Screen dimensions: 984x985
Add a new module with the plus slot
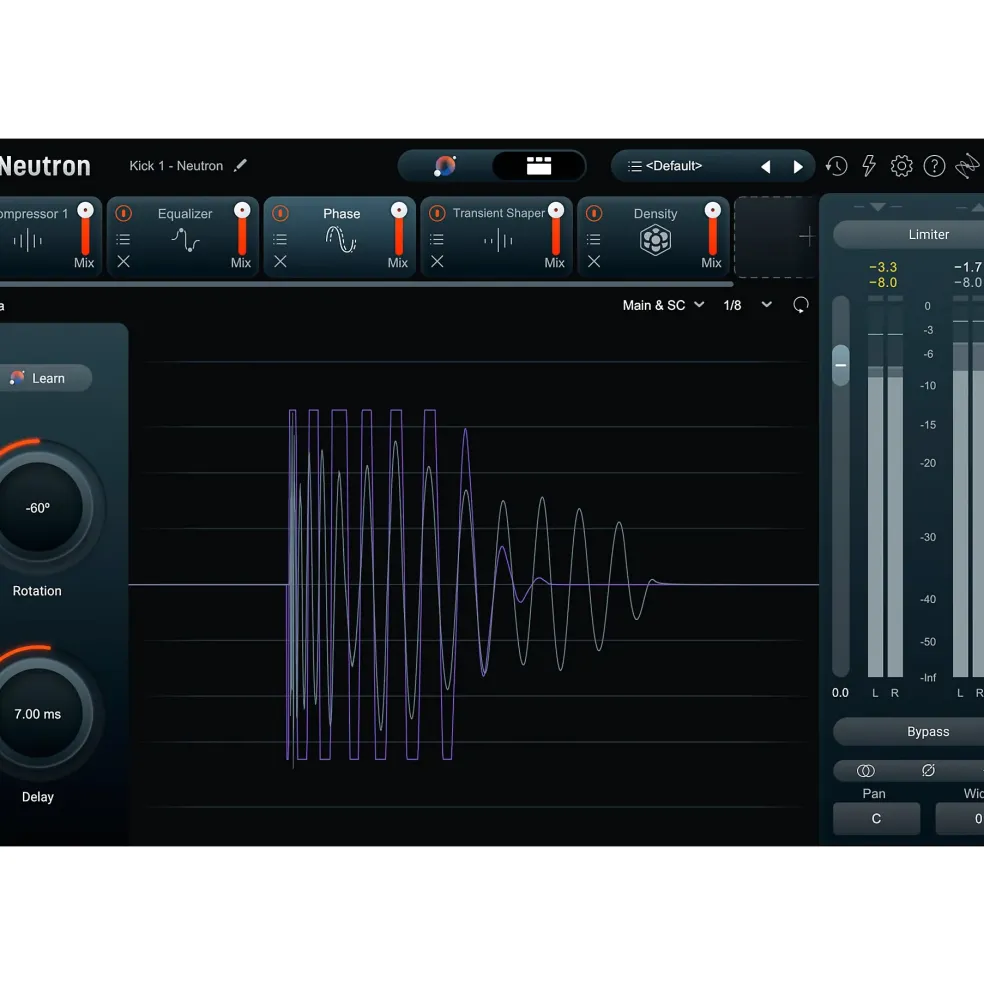[x=776, y=237]
